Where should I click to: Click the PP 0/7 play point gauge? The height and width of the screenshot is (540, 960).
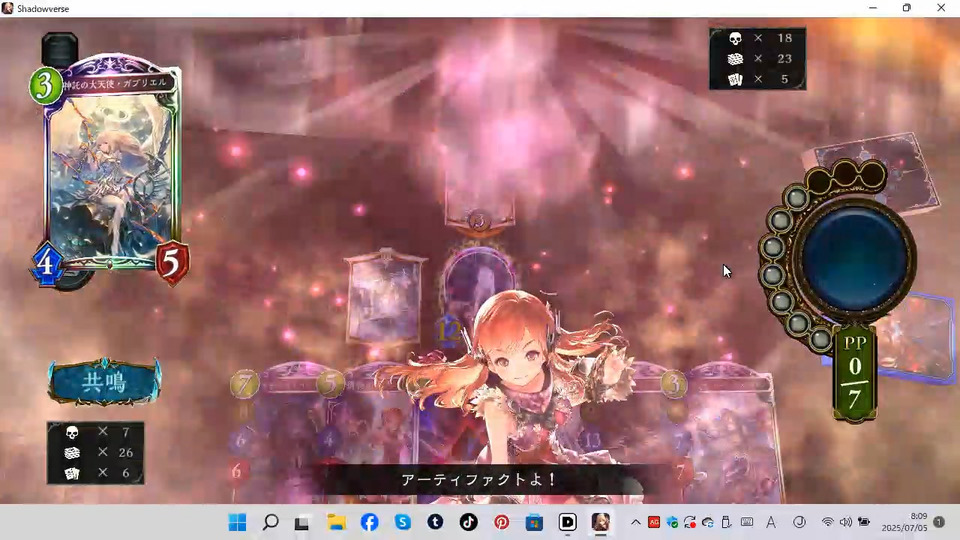855,374
